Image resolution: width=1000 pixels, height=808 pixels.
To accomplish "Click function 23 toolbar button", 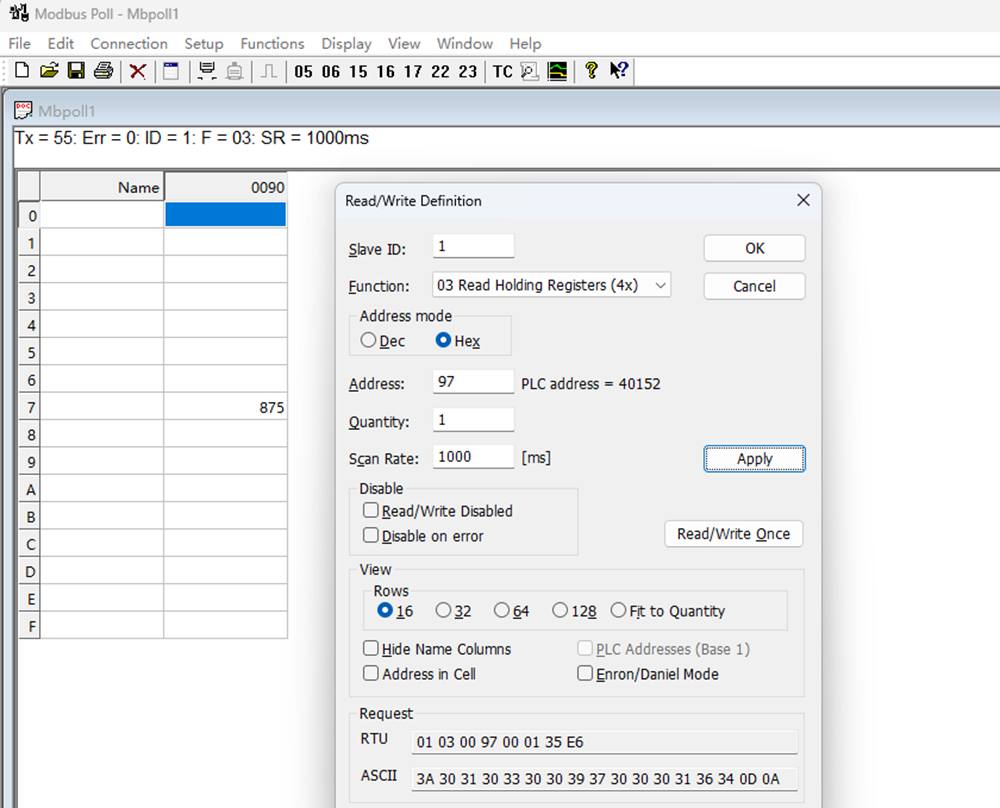I will tap(467, 71).
